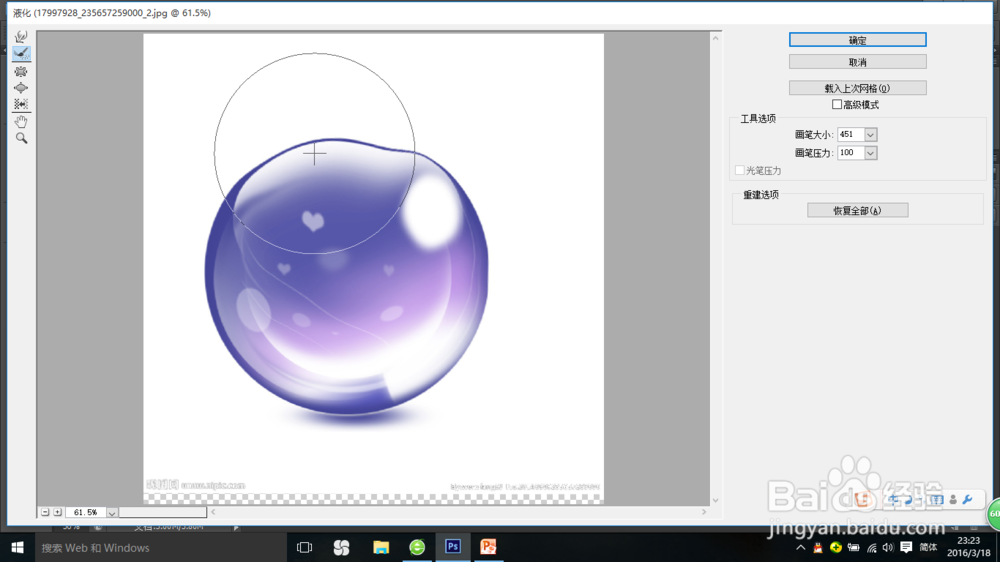Click the 工具选项 section label
The height and width of the screenshot is (562, 1000).
[758, 119]
